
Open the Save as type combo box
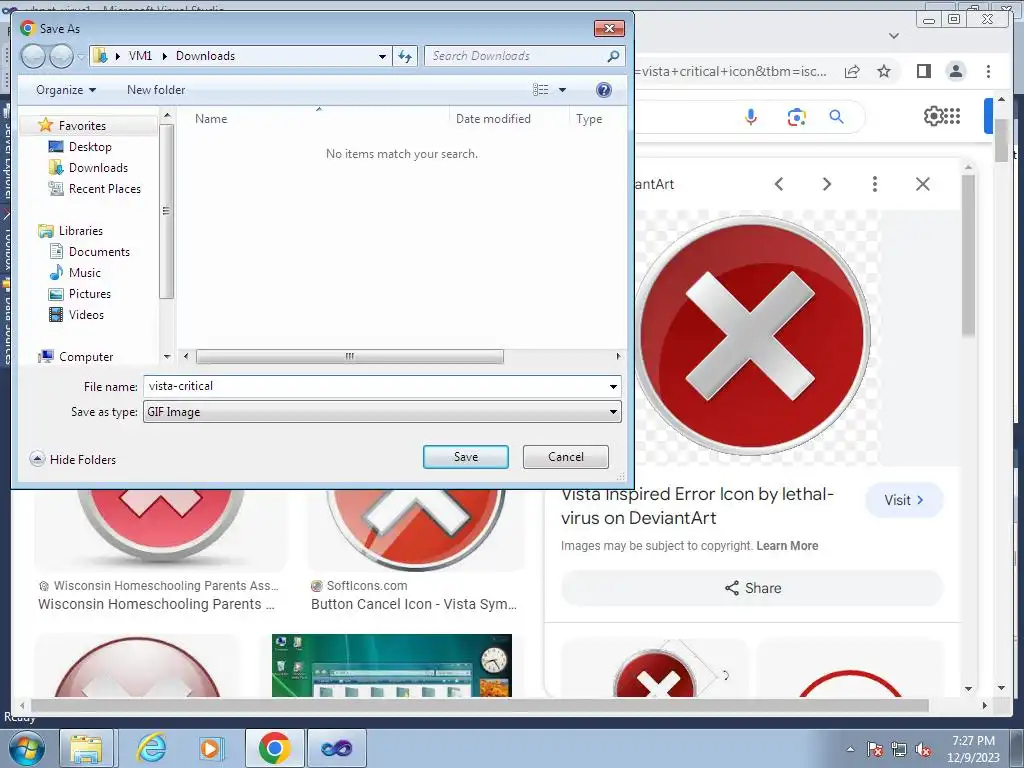point(382,412)
